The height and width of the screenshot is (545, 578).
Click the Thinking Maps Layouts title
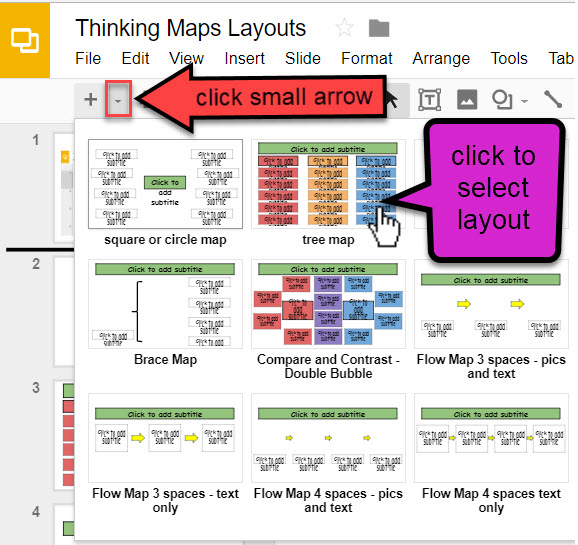(x=191, y=28)
